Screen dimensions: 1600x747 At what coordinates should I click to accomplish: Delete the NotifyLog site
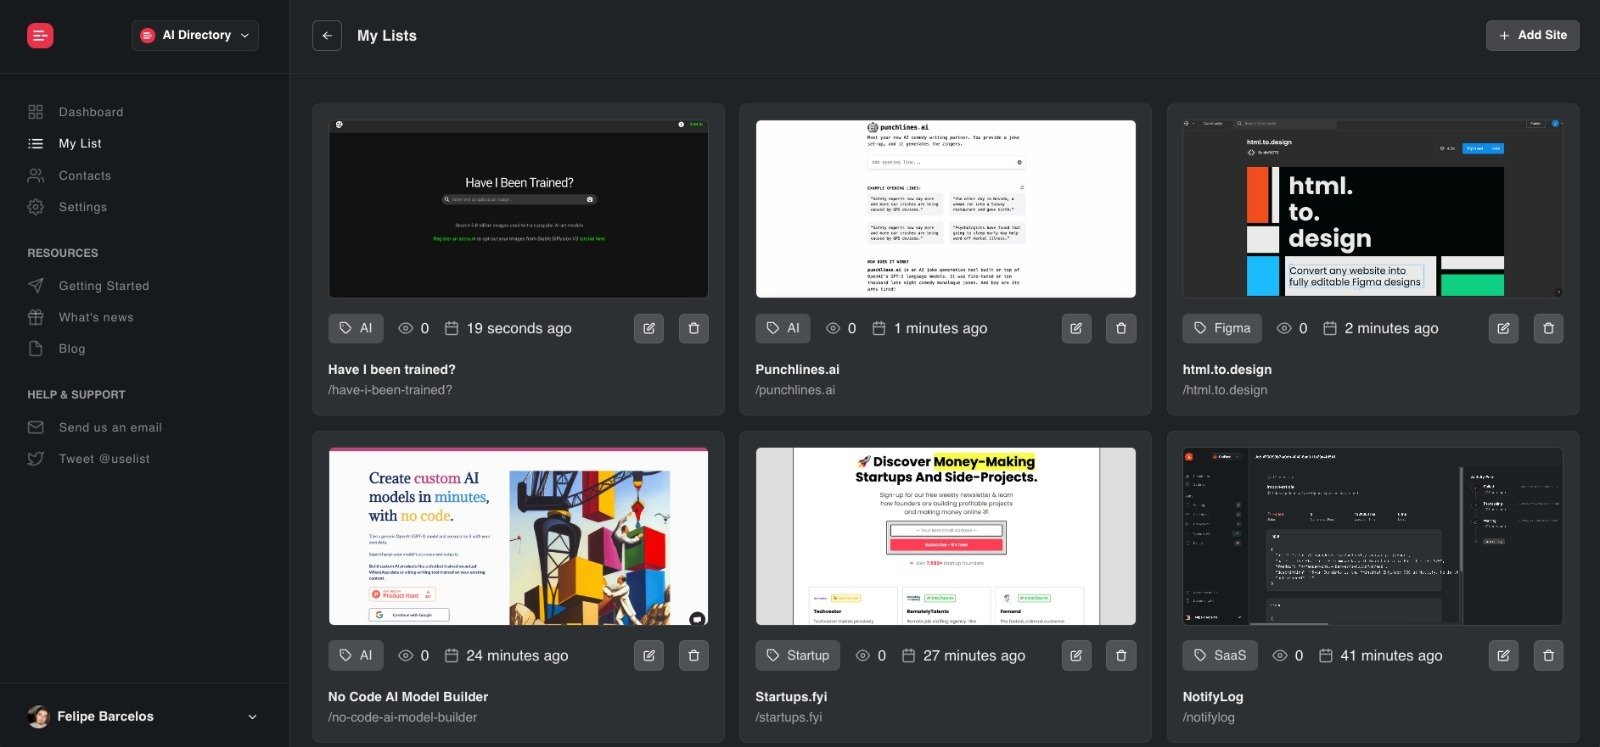point(1549,656)
